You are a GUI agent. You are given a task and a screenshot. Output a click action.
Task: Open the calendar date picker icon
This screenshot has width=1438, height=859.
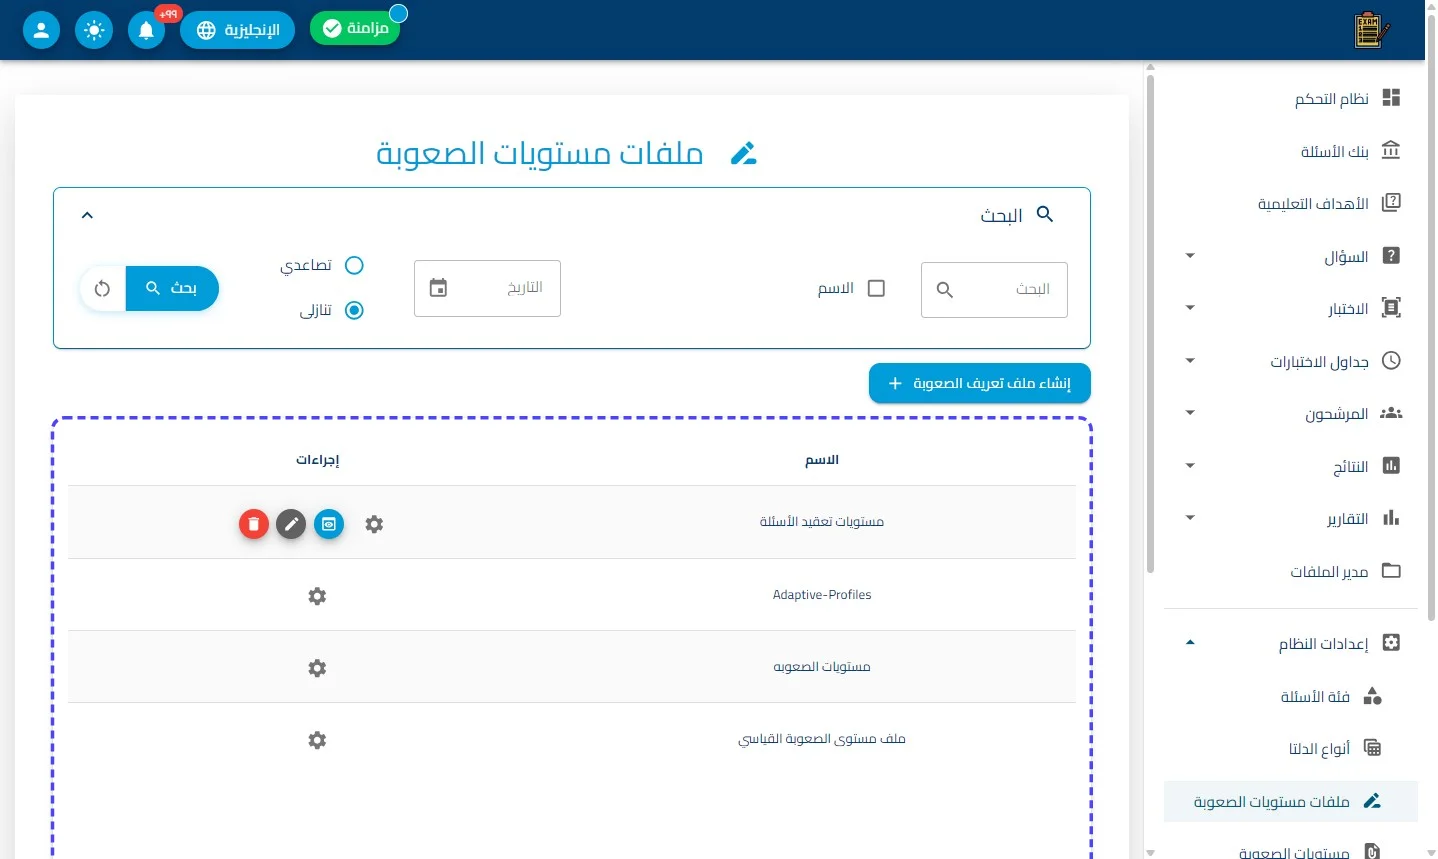tap(438, 288)
